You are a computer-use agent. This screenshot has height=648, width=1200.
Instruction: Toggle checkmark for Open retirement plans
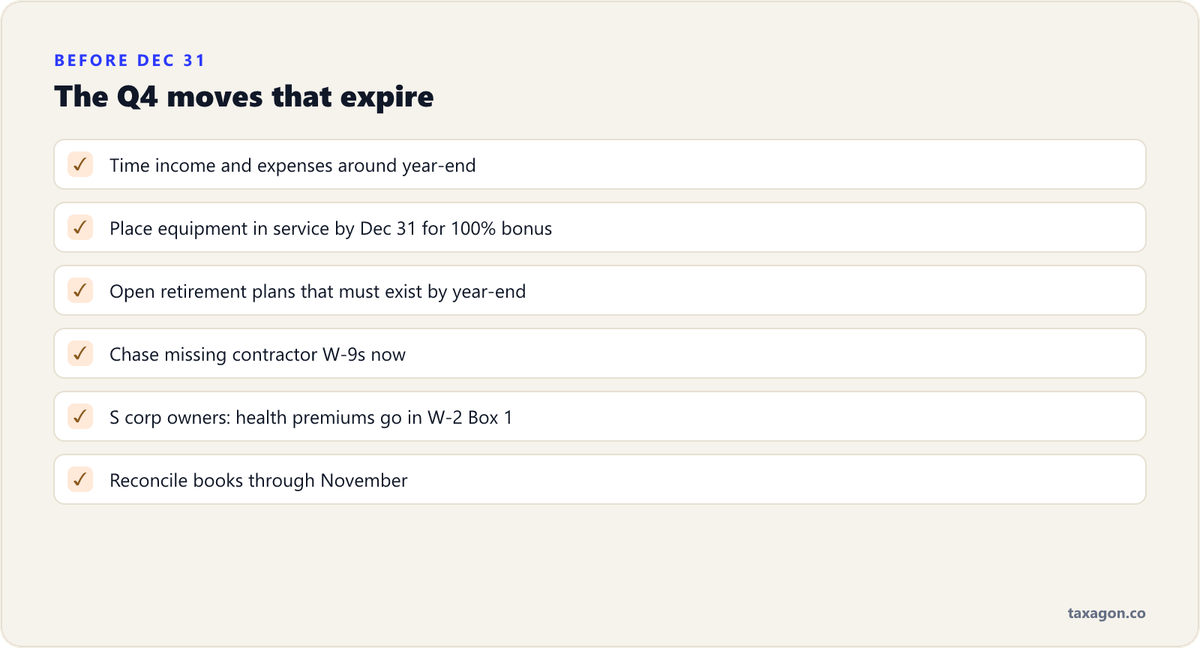click(80, 290)
